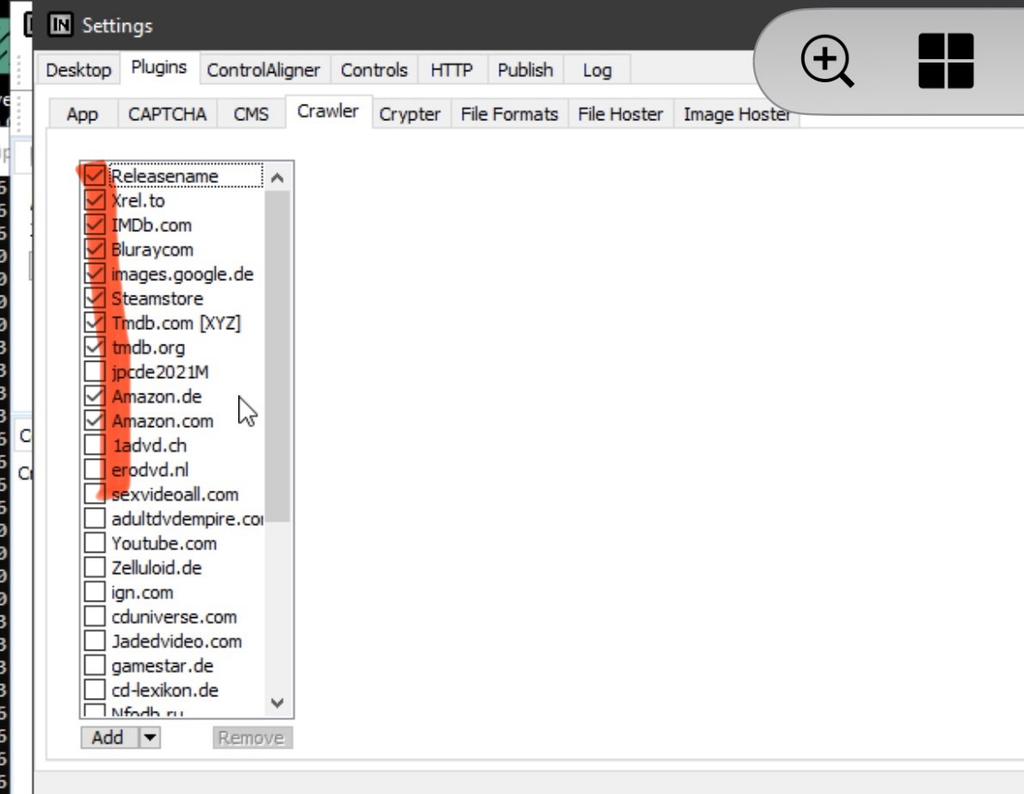Toggle the Steamstore checkbox

[x=95, y=298]
